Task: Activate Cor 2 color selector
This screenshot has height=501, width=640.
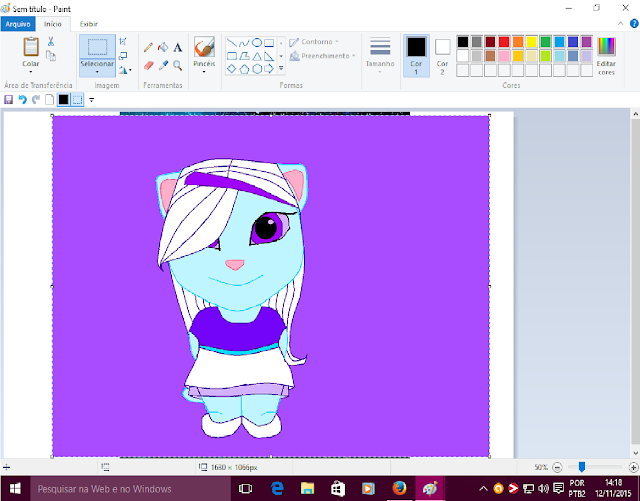Action: tap(442, 56)
